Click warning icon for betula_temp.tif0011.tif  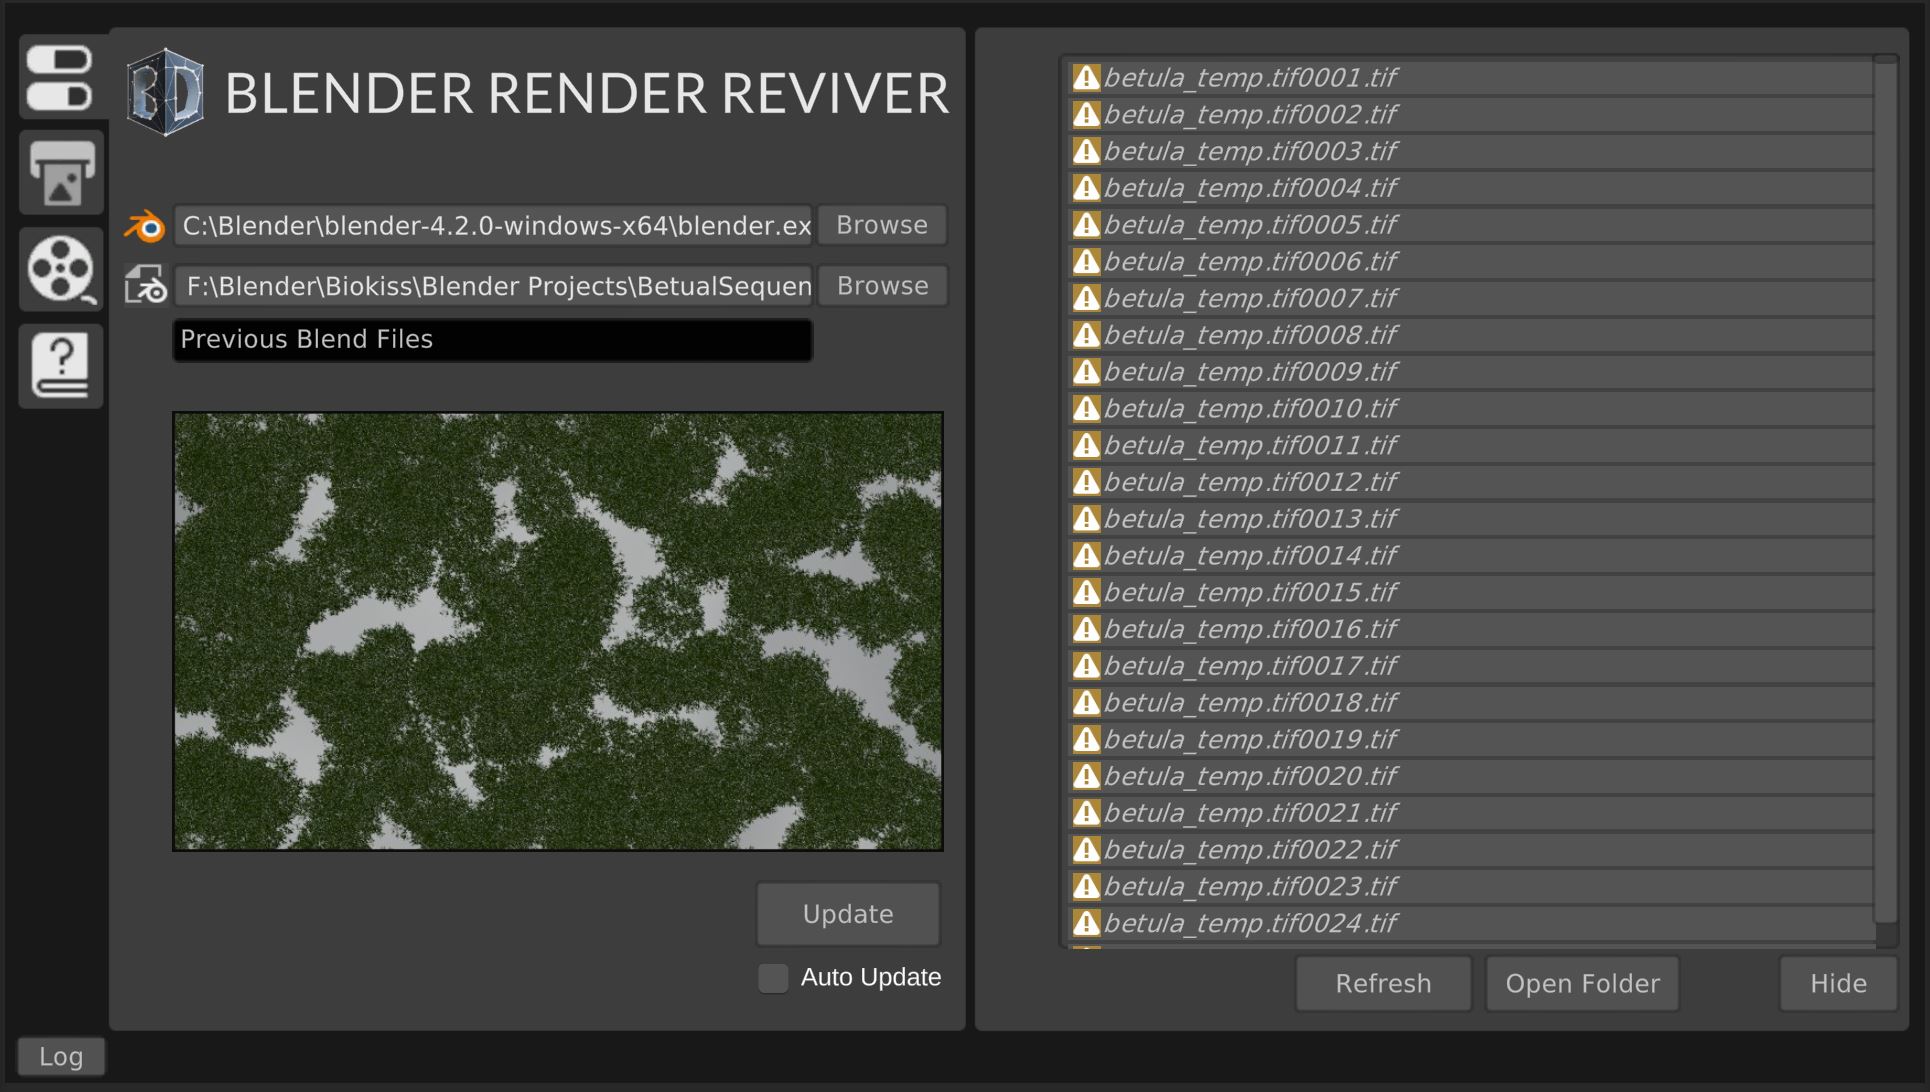coord(1086,445)
